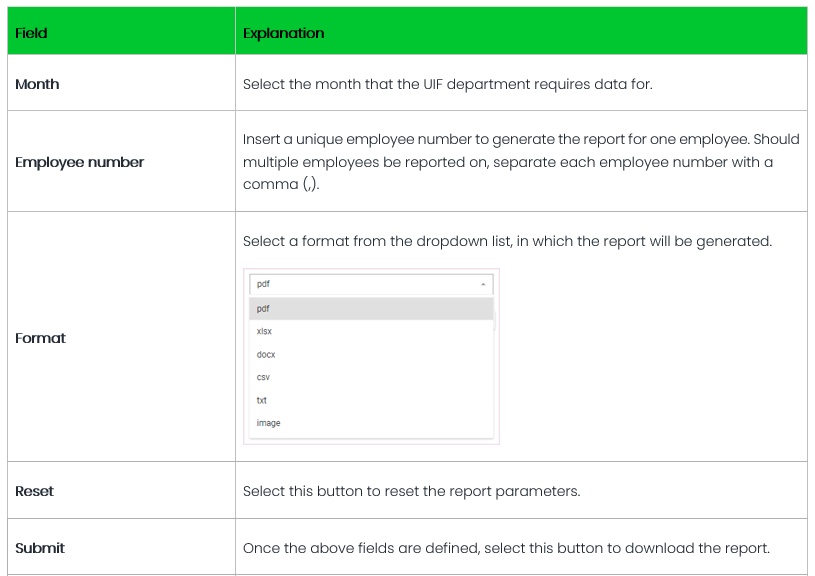Screen dimensions: 815x576
Task: Click the Field column header
Action: click(x=31, y=33)
